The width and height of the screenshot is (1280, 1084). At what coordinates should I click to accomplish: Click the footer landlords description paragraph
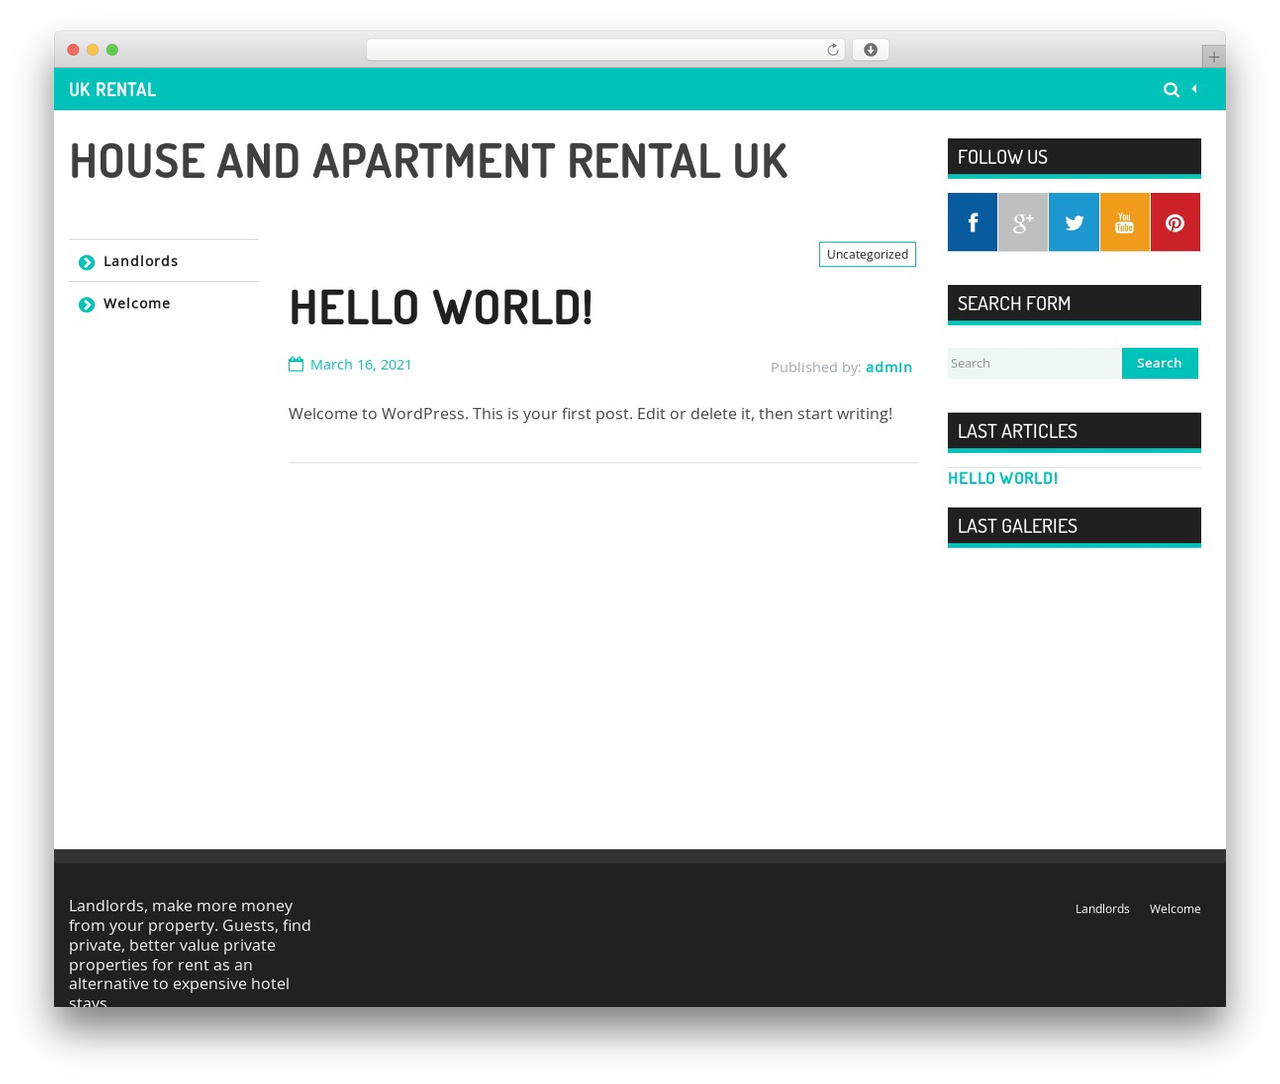[190, 954]
